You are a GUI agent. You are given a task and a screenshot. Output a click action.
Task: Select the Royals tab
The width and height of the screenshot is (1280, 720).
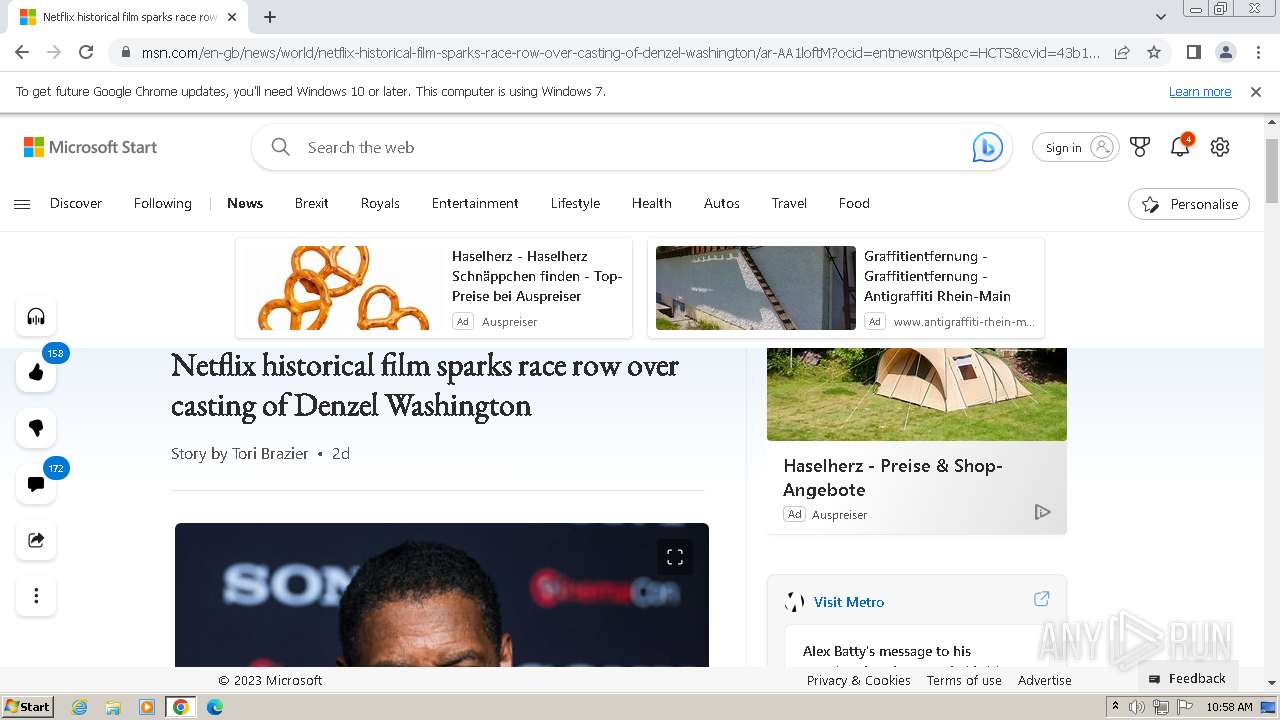pos(380,203)
